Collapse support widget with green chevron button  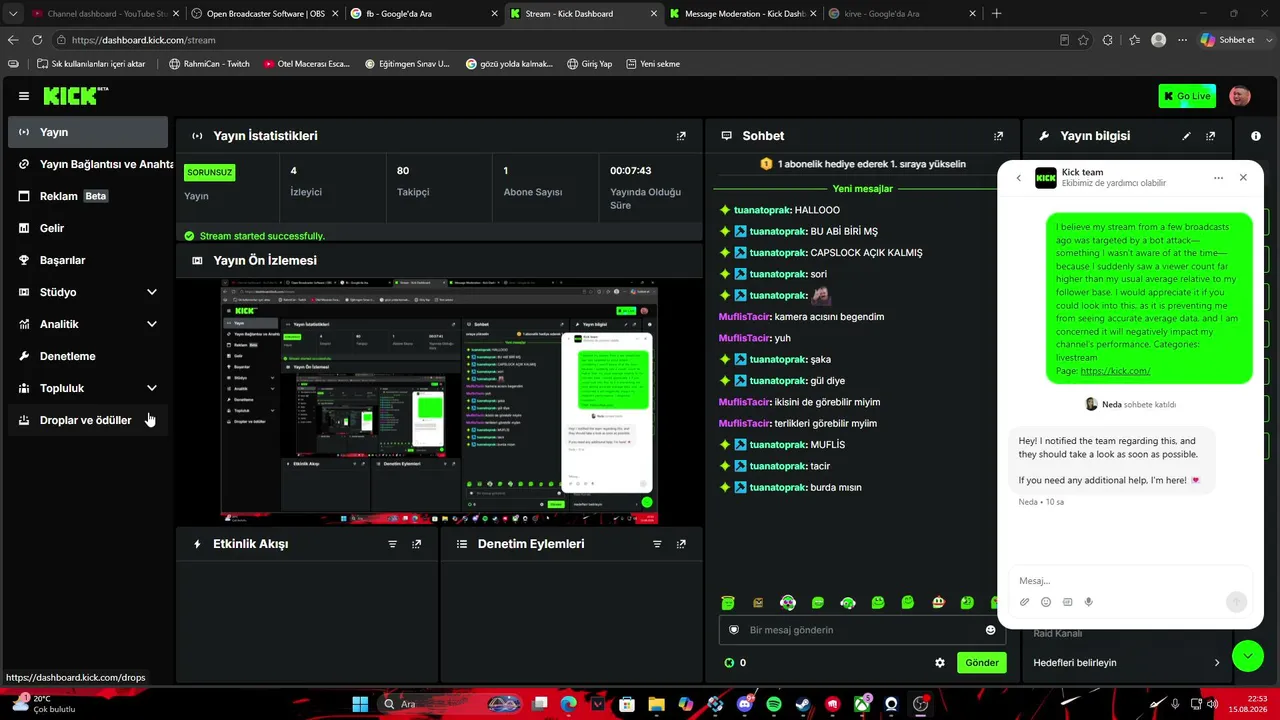point(1248,656)
